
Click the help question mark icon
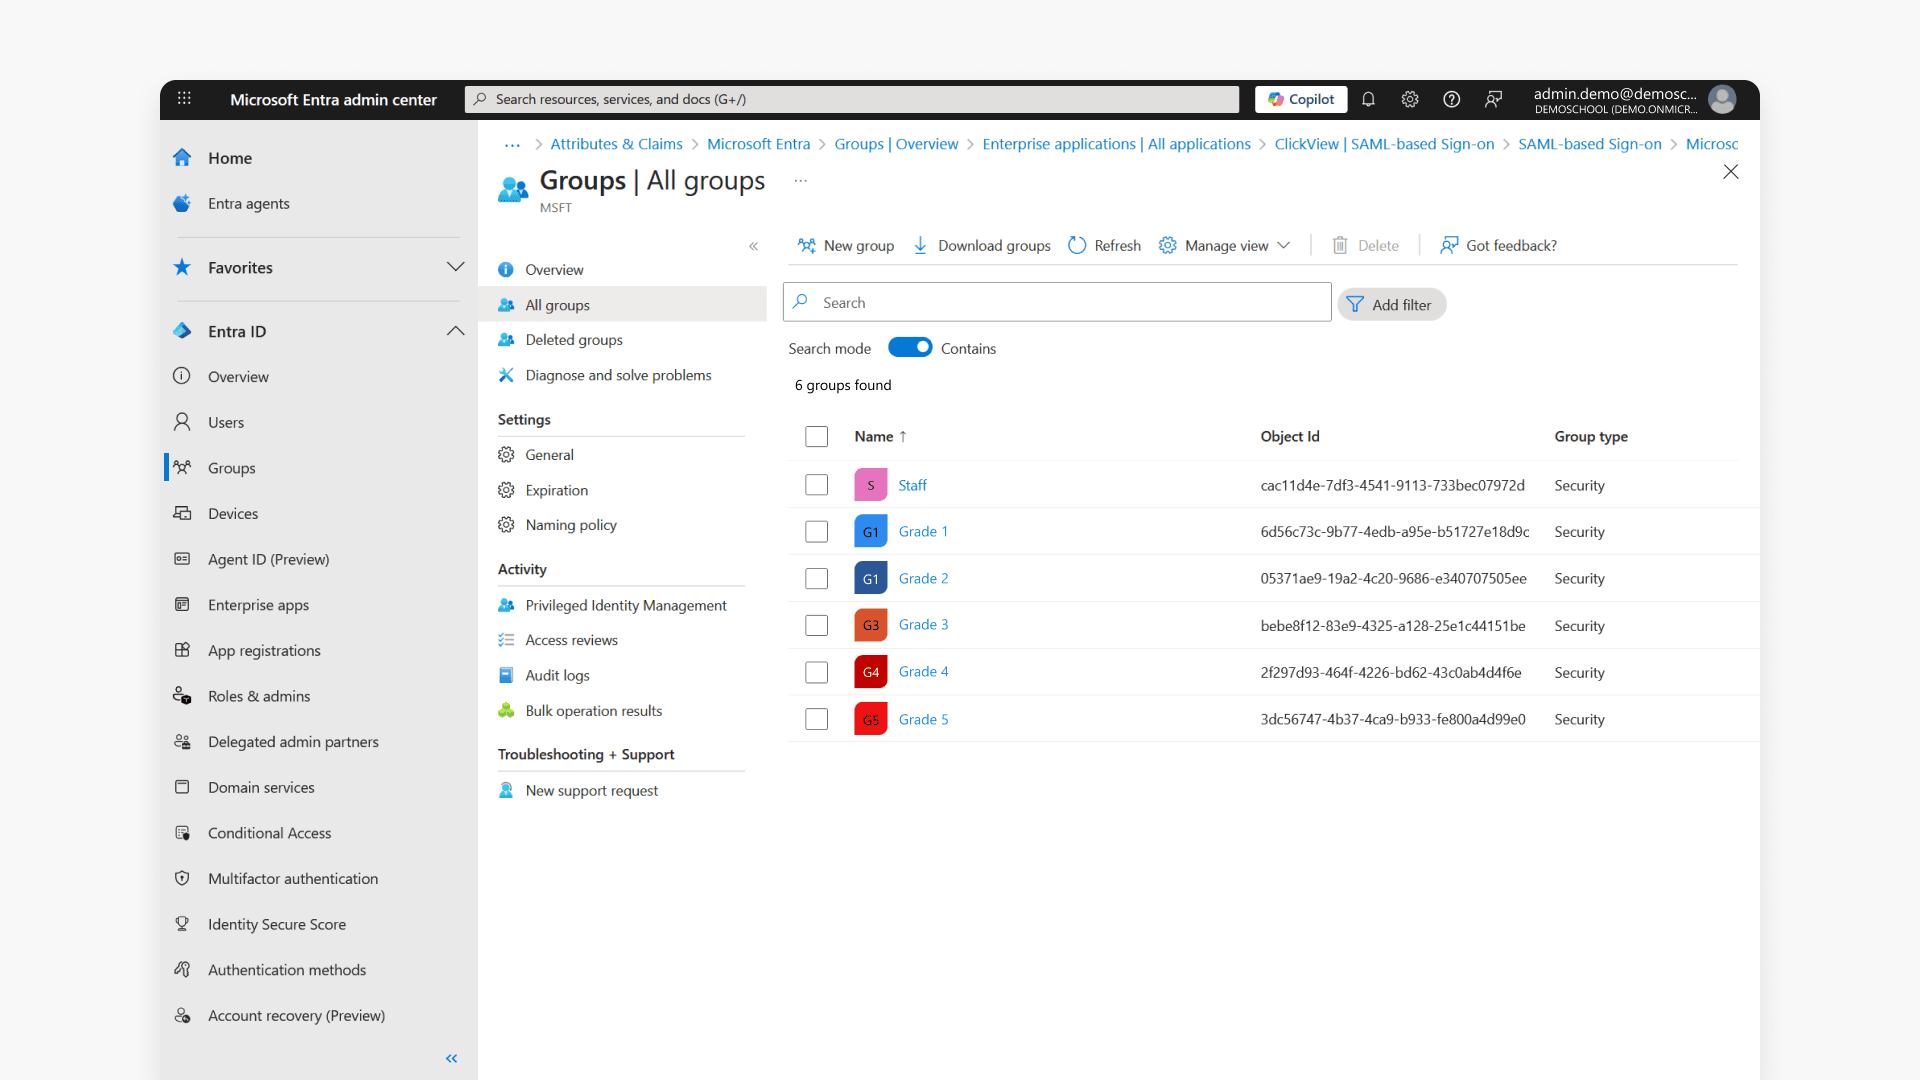coord(1451,99)
